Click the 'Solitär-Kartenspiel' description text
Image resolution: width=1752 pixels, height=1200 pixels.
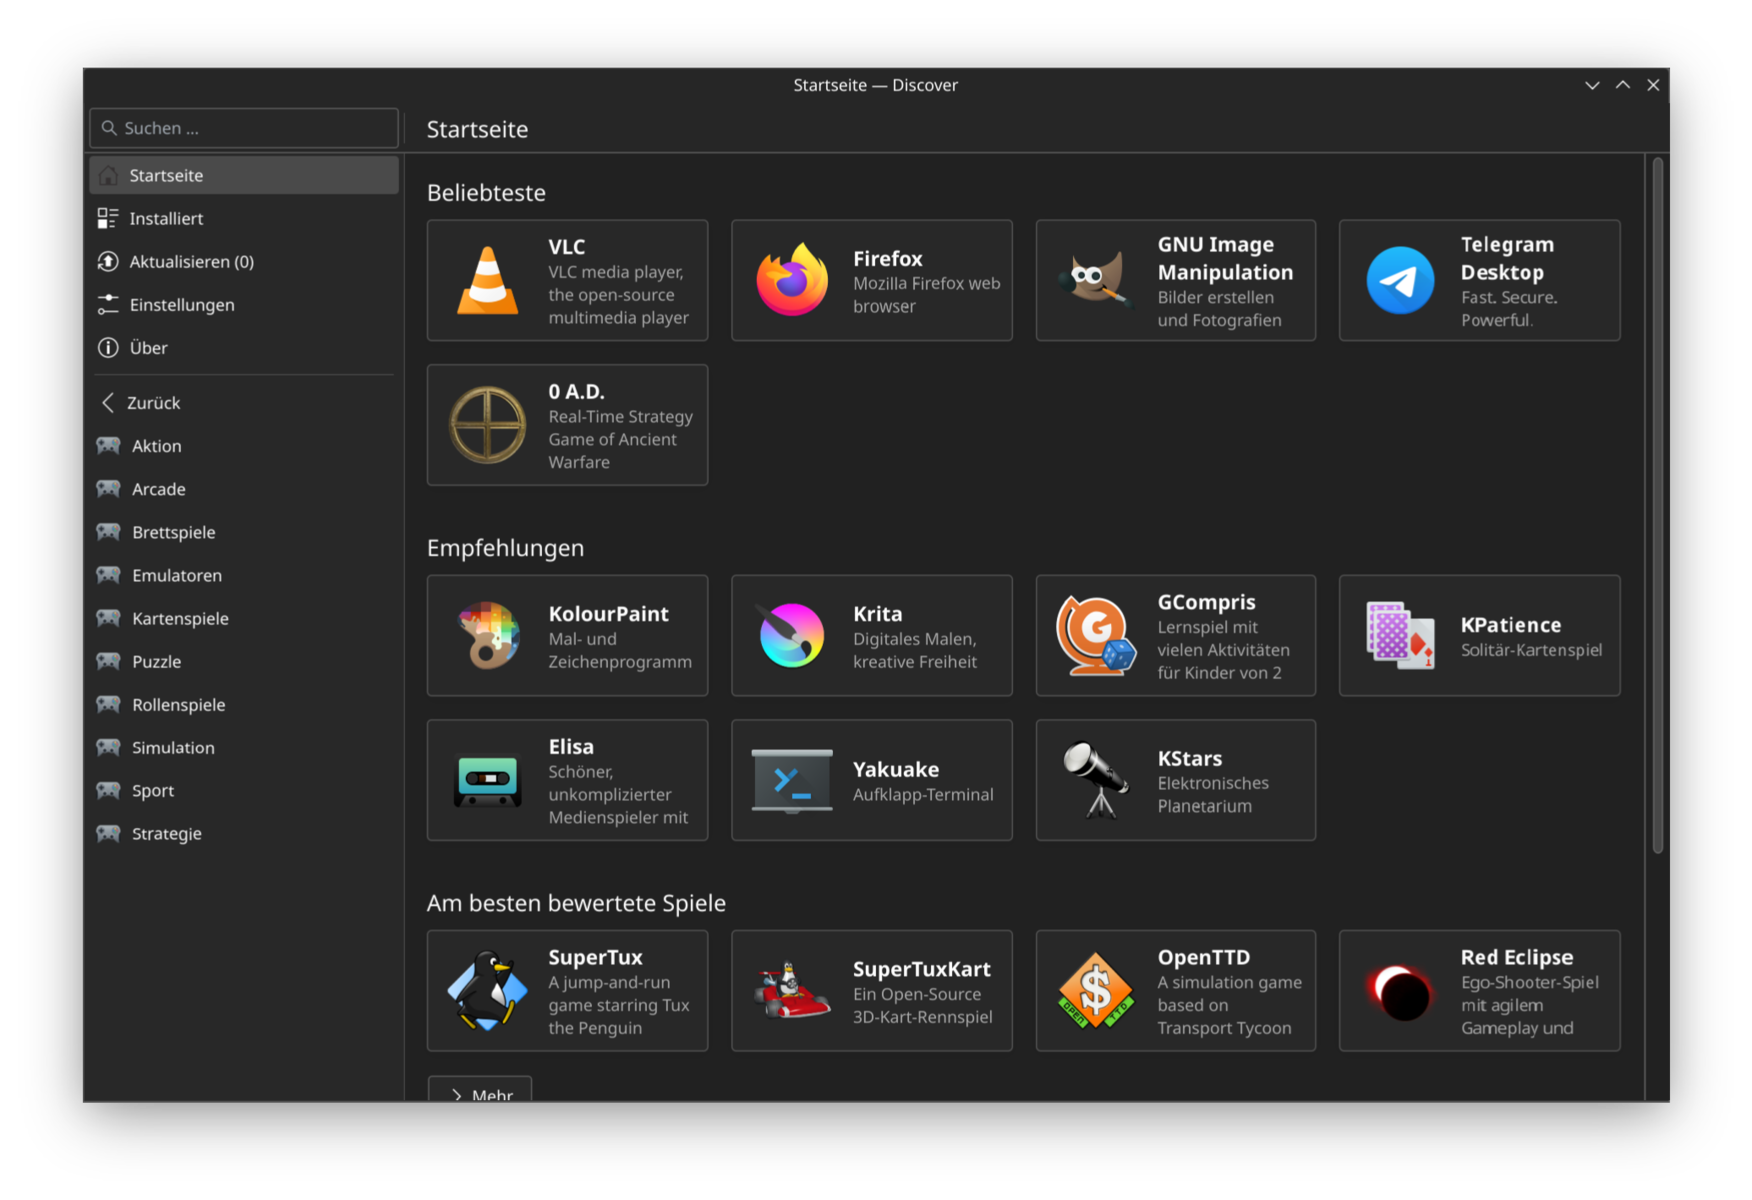[x=1531, y=650]
